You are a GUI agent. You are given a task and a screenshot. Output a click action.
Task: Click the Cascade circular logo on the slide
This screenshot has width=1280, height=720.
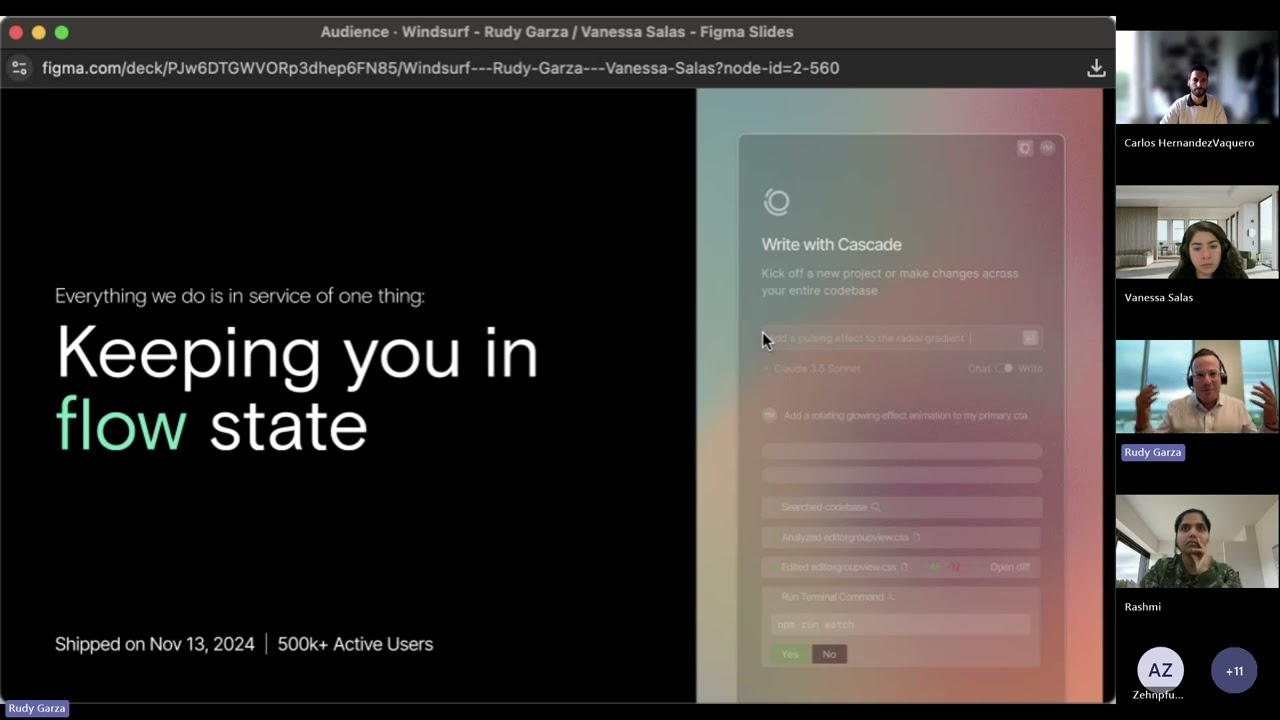click(x=776, y=202)
